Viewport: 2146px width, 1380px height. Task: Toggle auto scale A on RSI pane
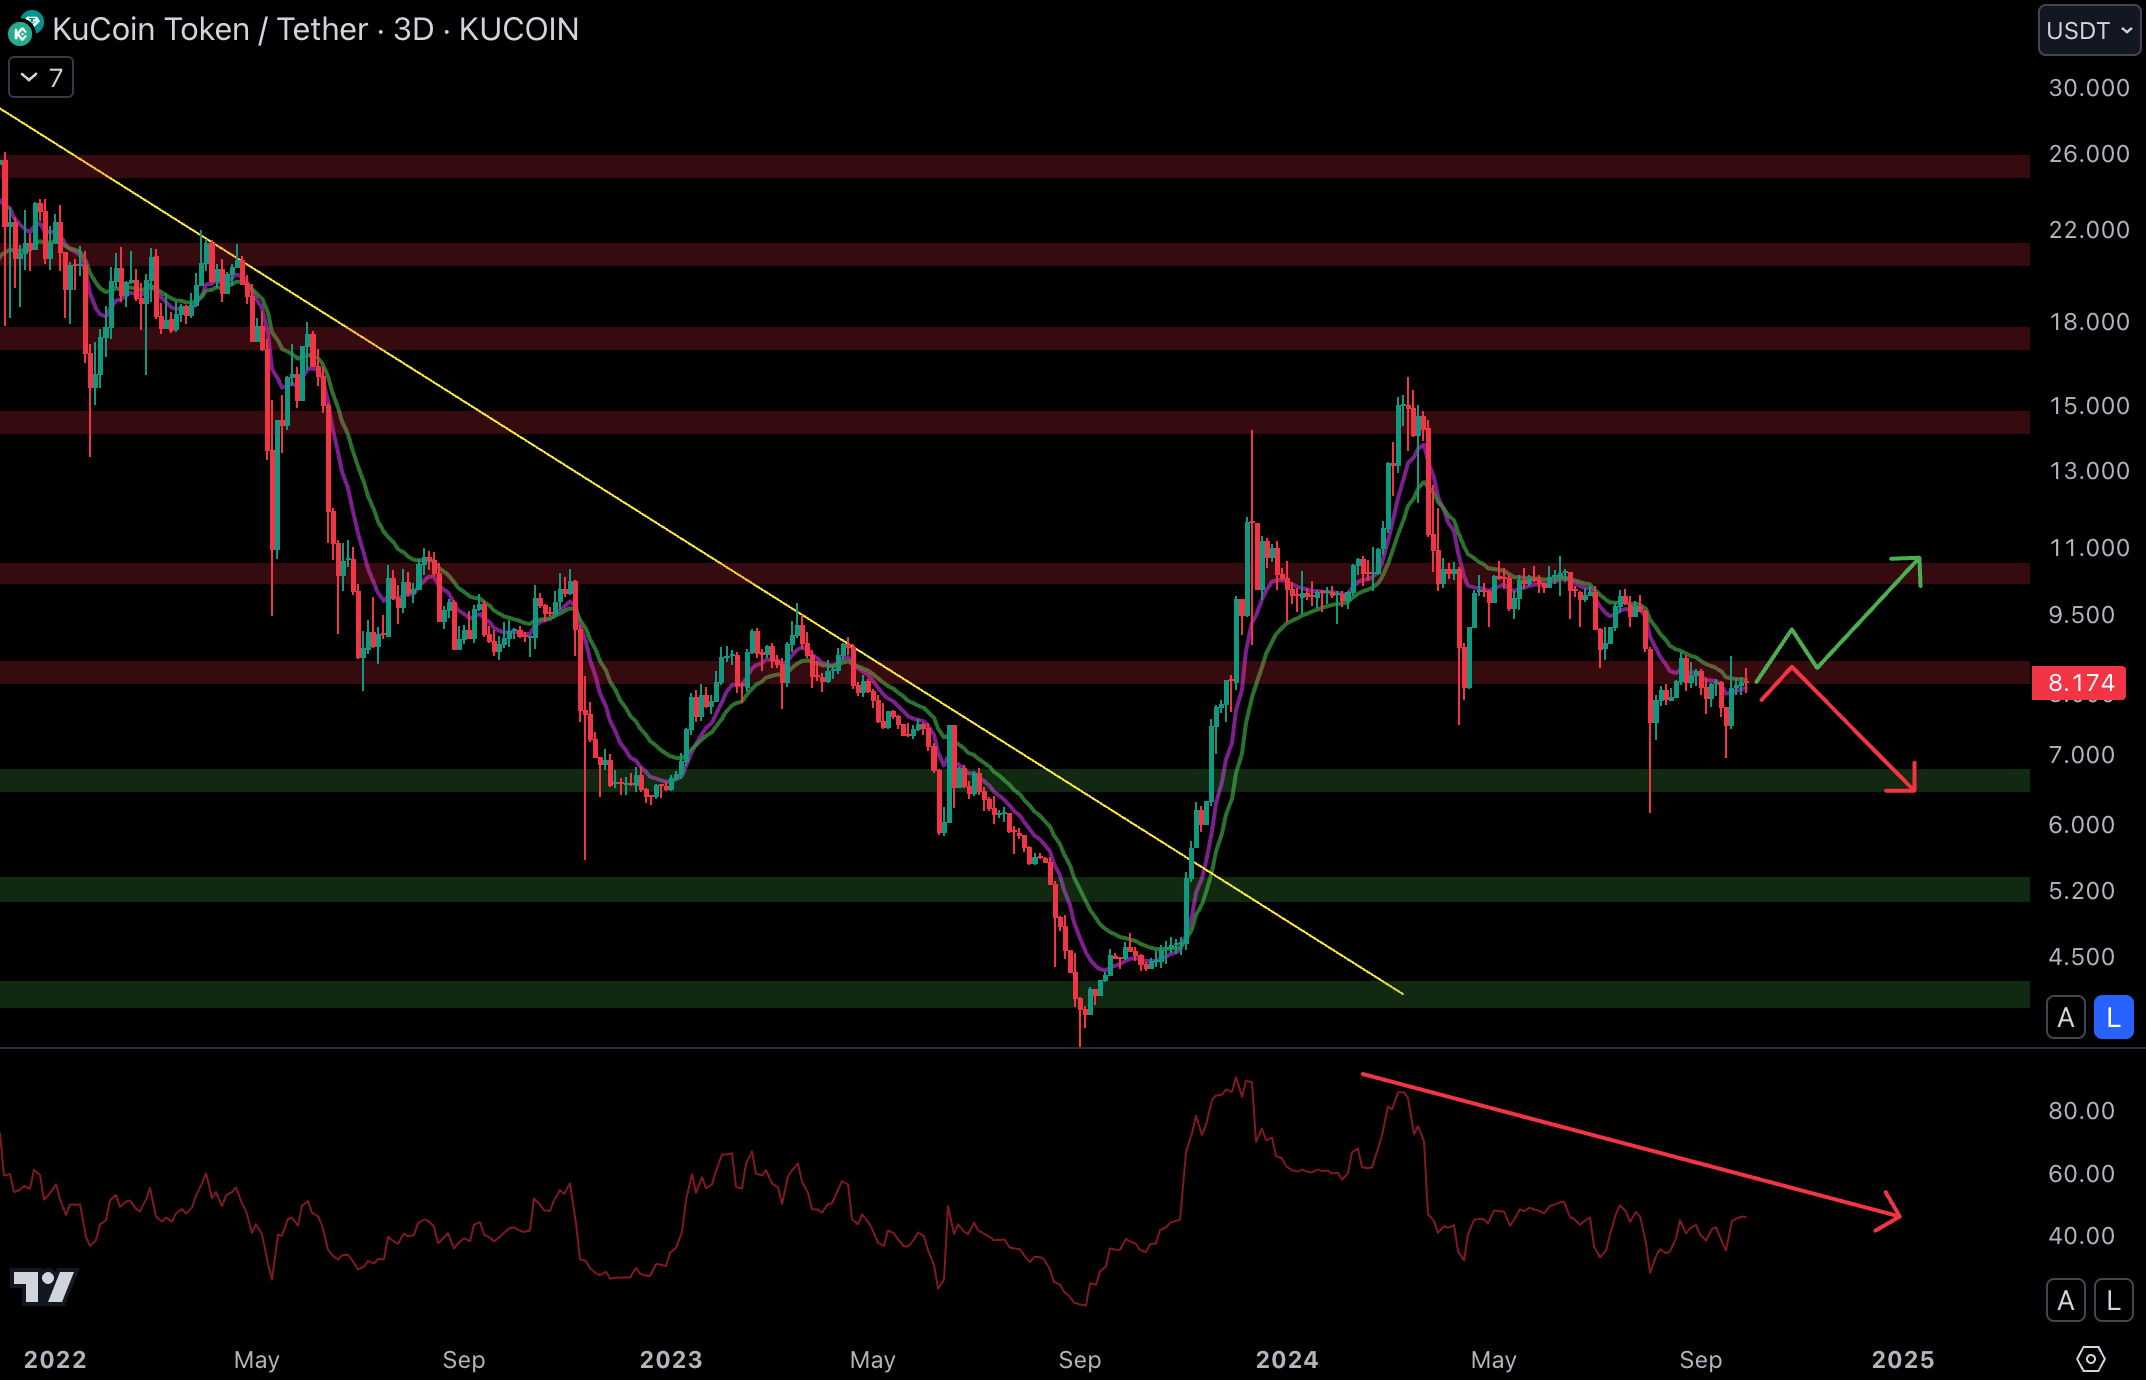(2065, 1300)
